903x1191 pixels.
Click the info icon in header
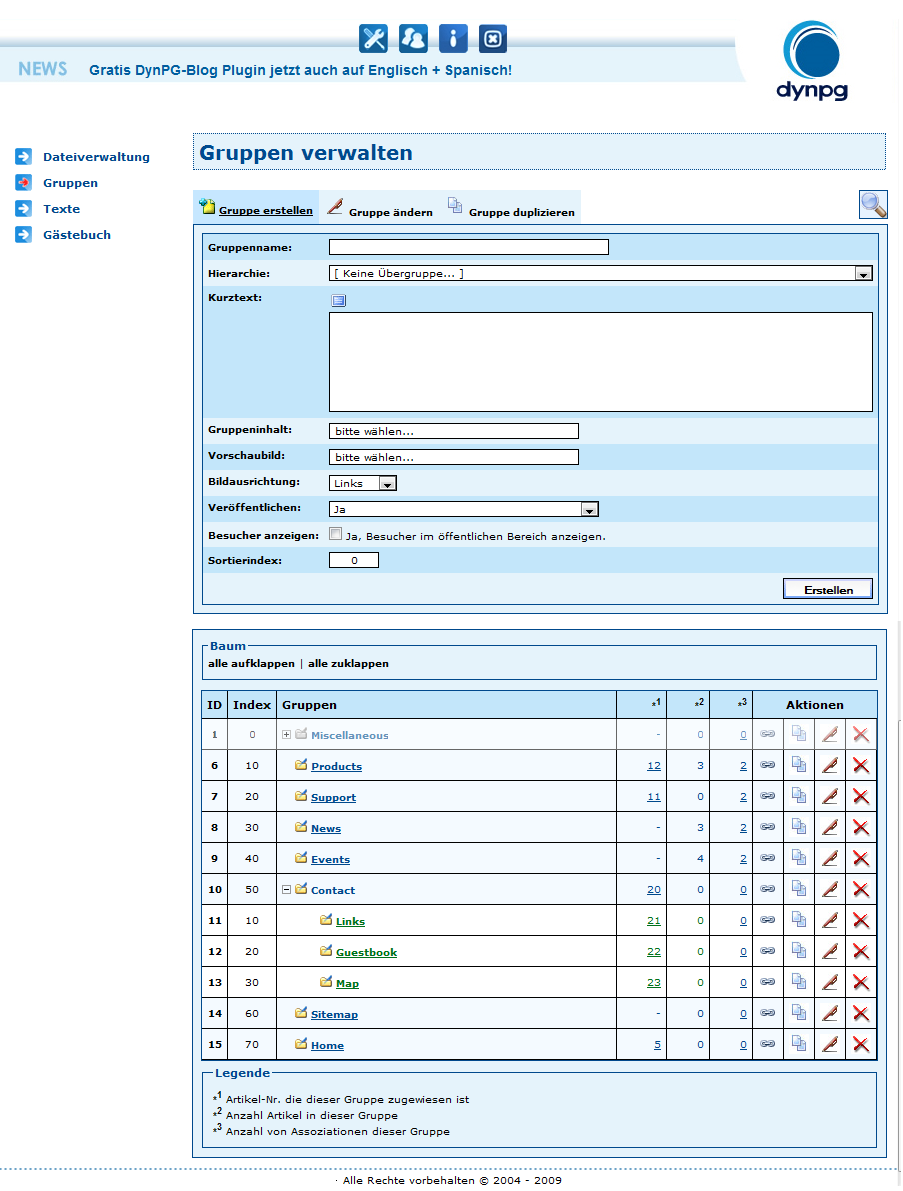tap(453, 39)
